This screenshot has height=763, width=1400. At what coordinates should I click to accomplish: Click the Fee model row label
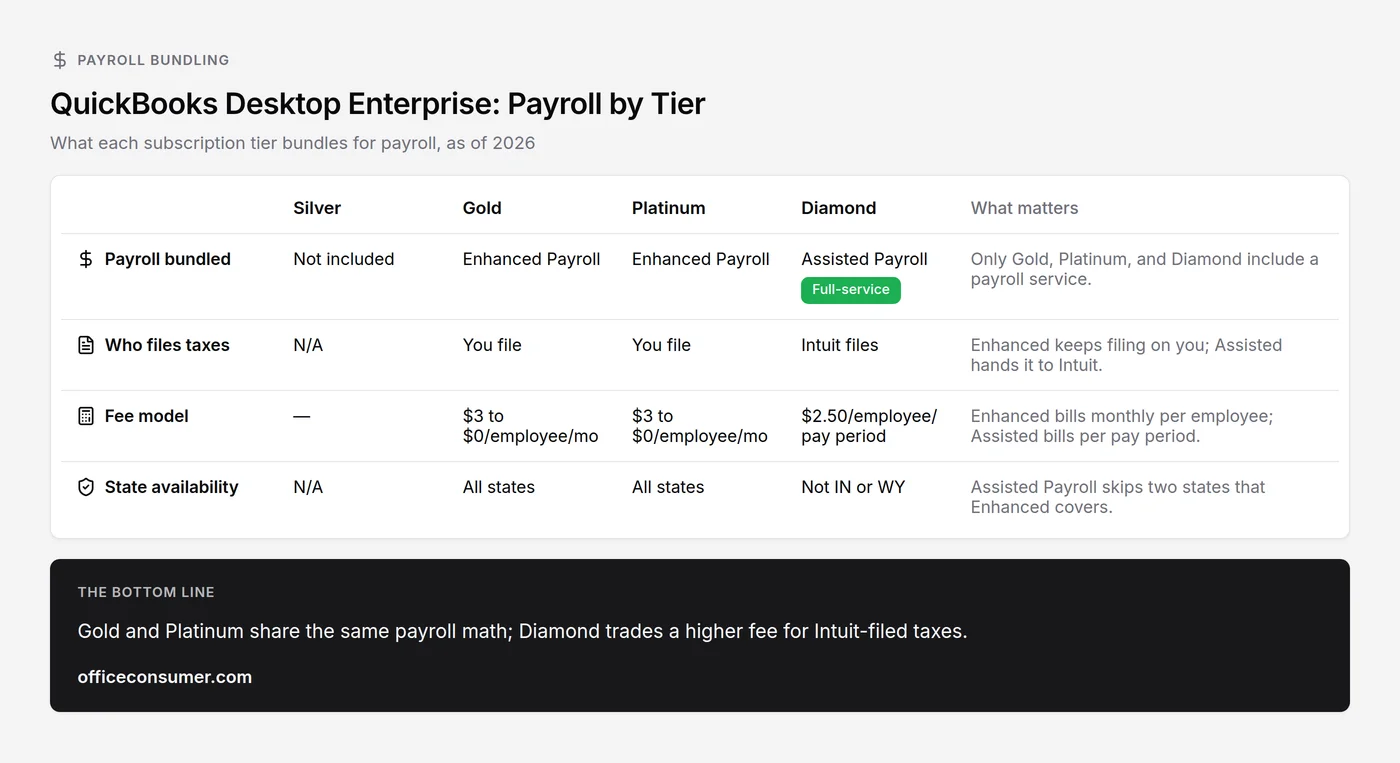(147, 416)
